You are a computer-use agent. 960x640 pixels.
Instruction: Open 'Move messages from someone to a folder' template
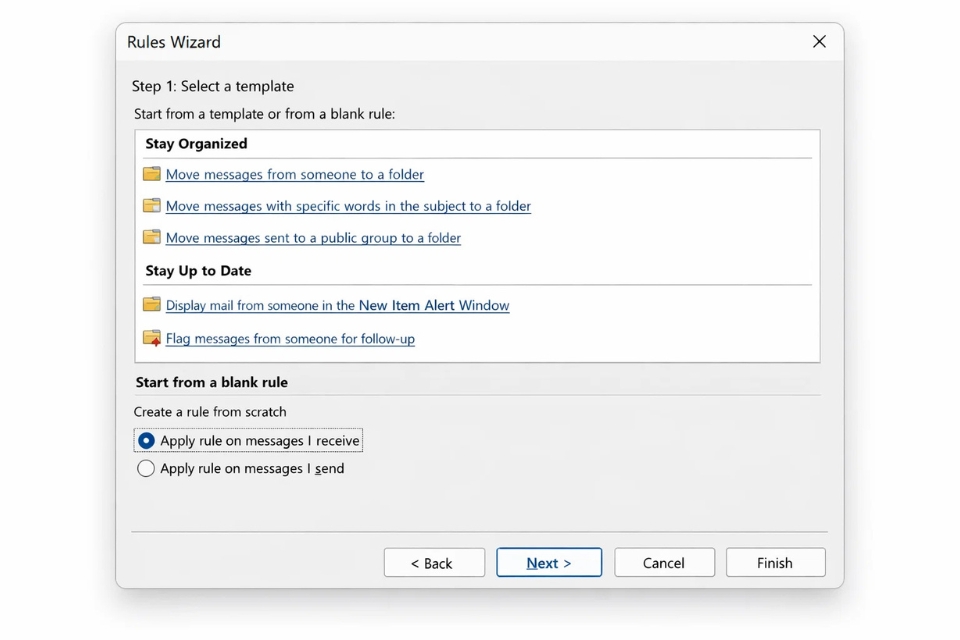[294, 174]
